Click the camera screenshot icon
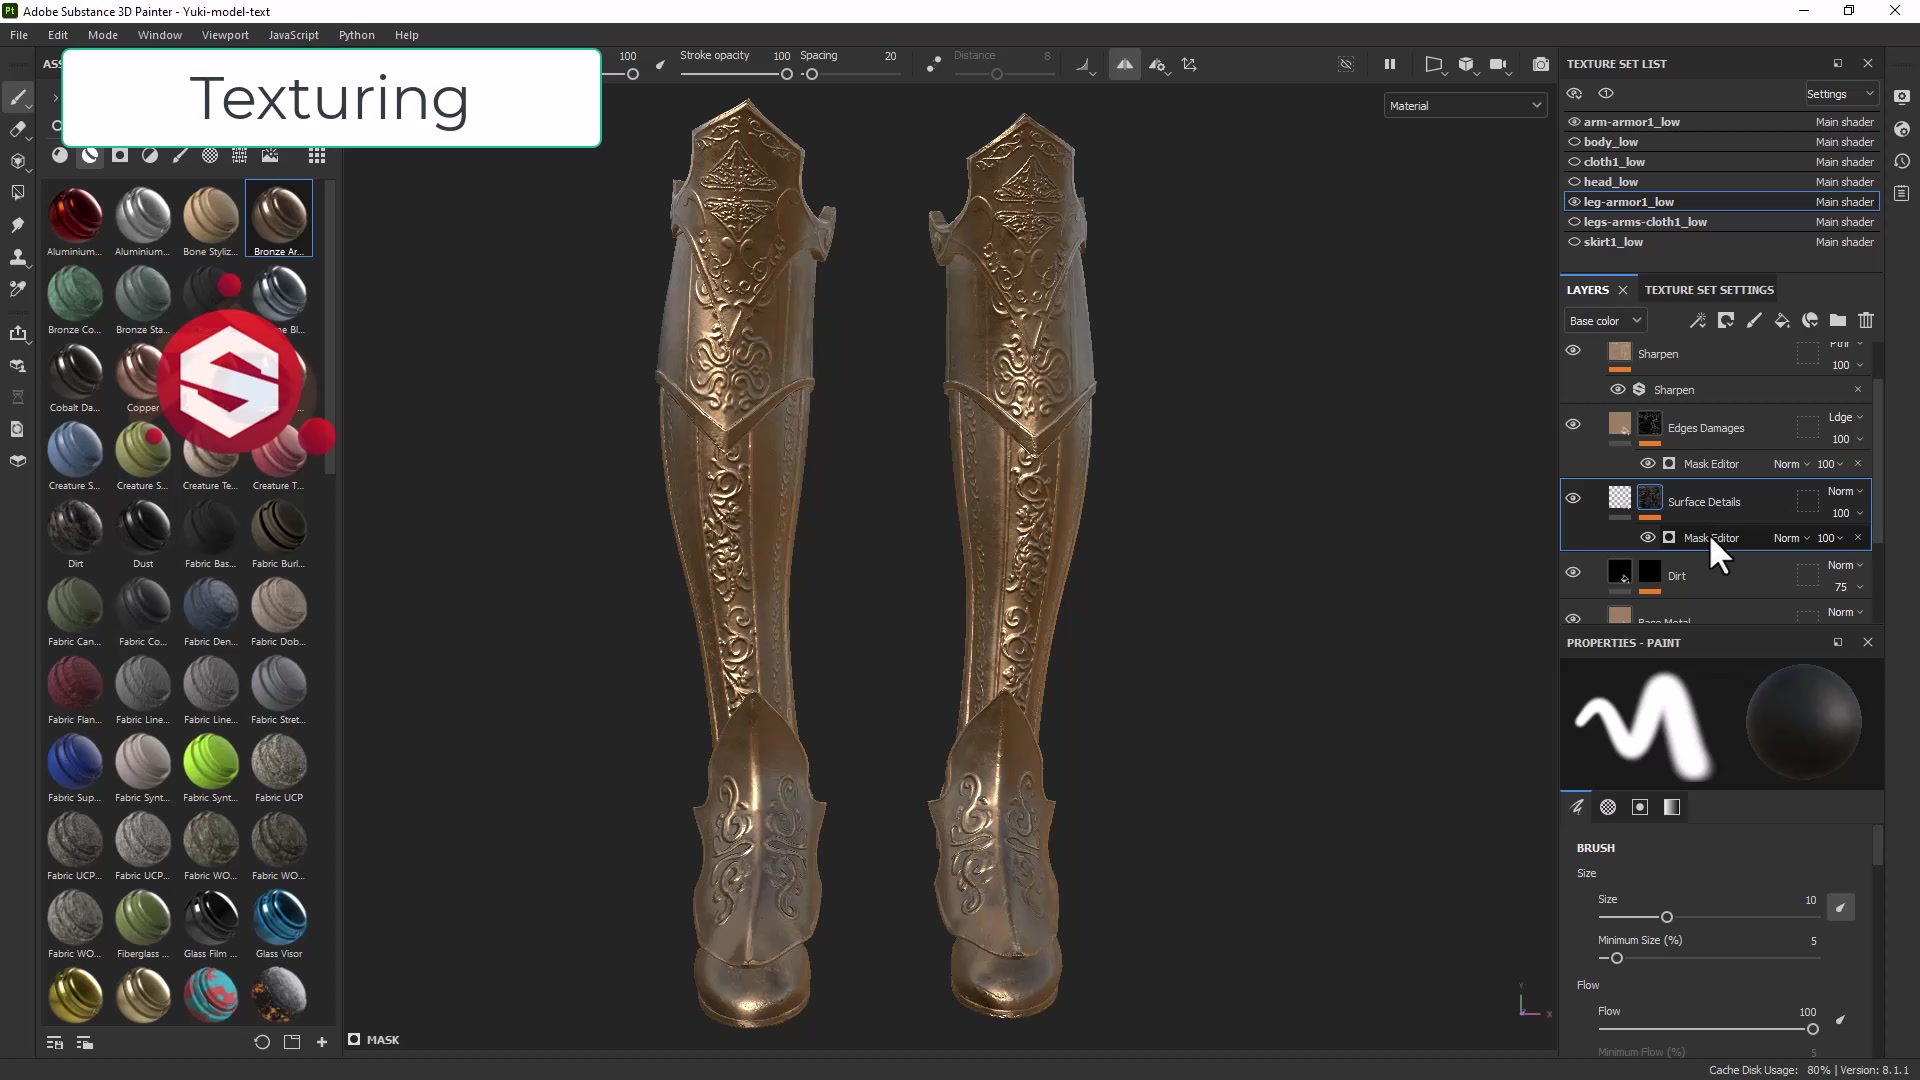 [1541, 64]
